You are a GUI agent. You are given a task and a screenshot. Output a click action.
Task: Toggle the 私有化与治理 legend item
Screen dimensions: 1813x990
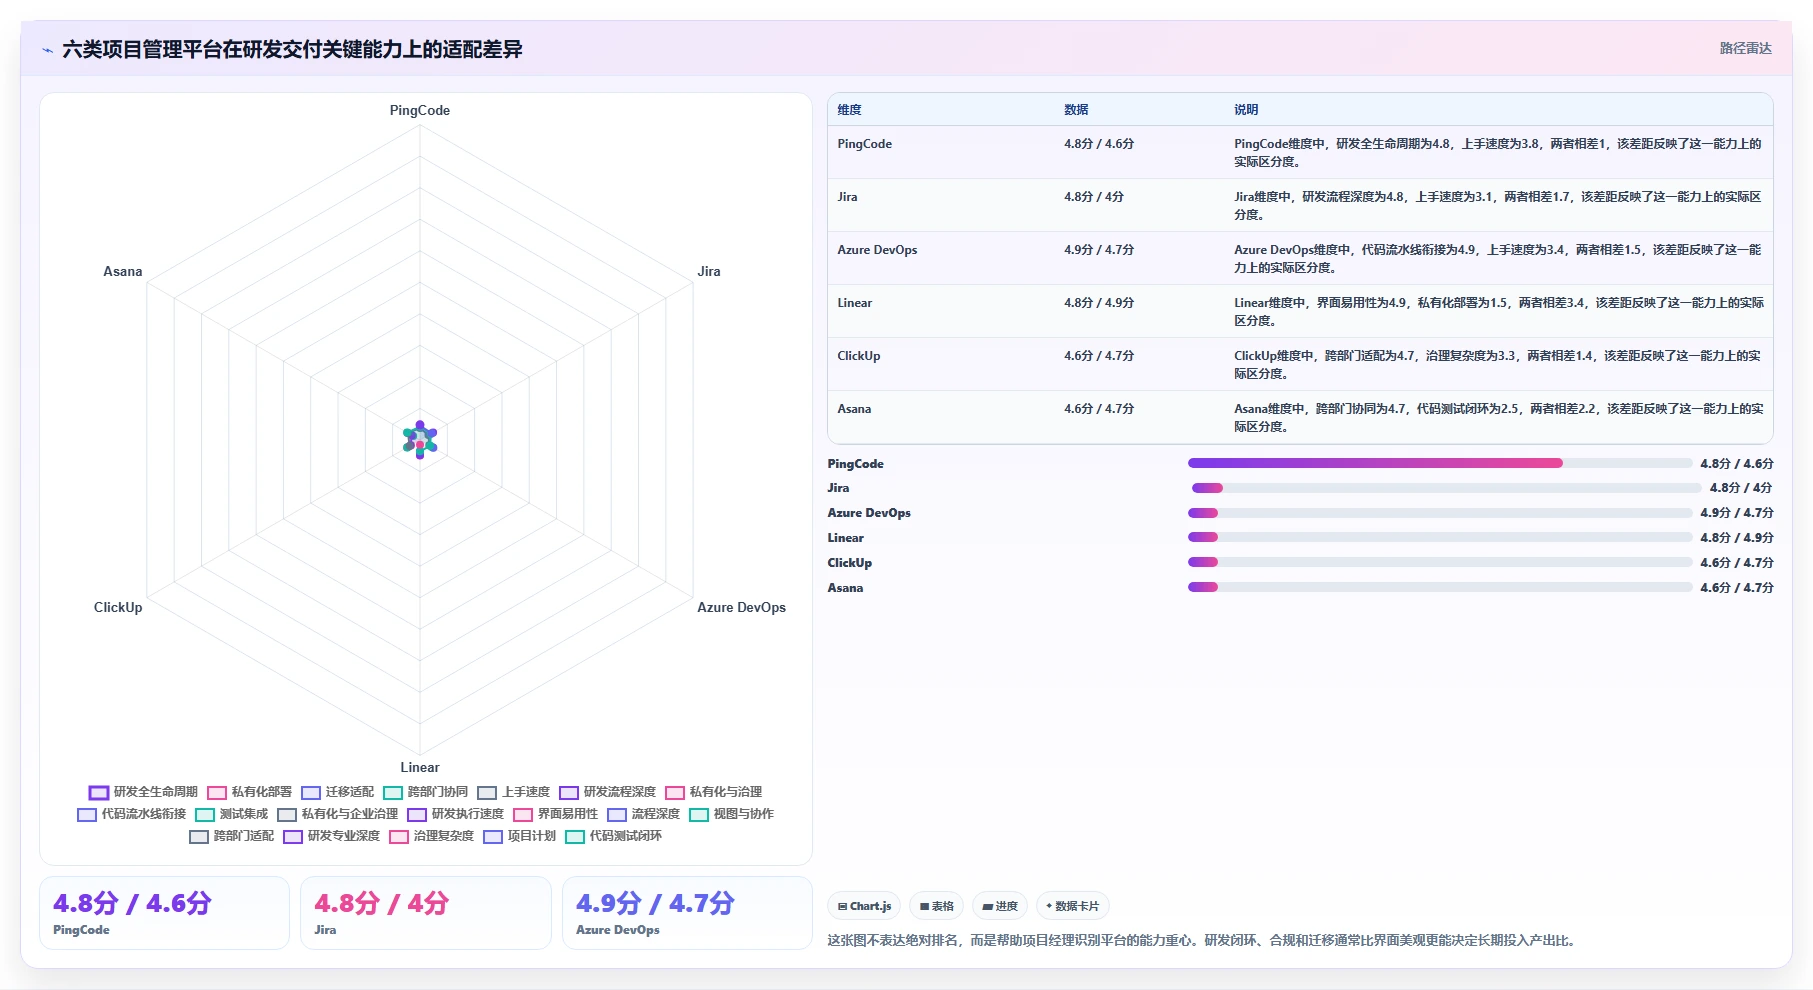click(x=713, y=792)
